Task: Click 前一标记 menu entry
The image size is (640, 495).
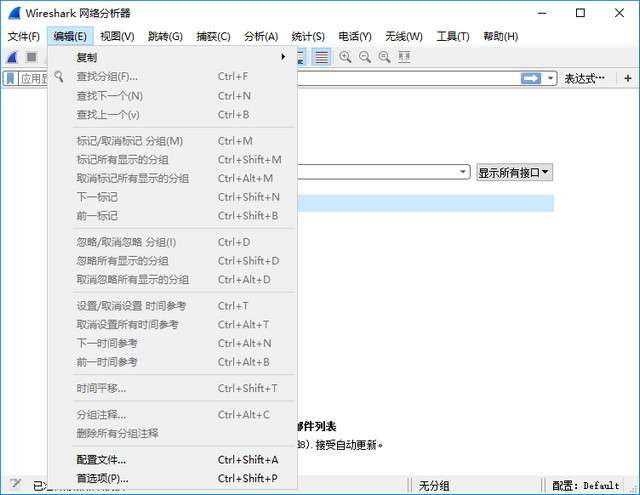Action: (x=172, y=215)
